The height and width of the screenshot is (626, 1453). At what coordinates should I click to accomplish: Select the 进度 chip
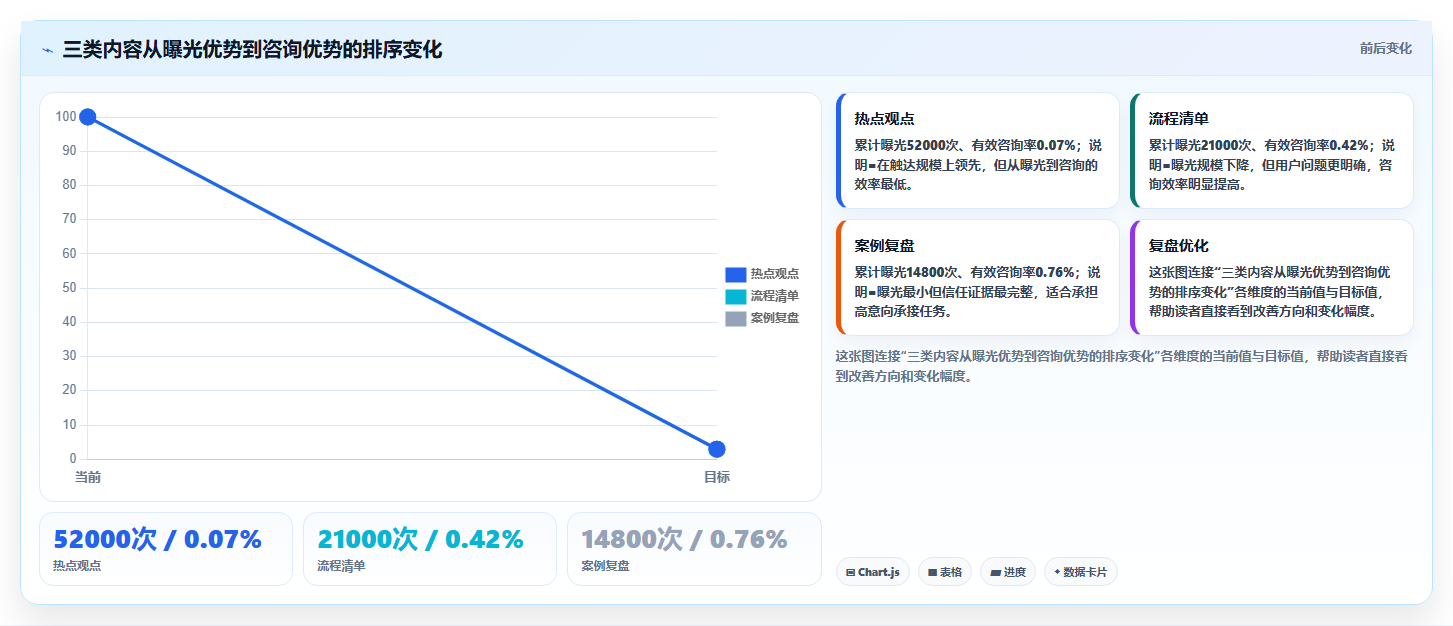coord(1007,572)
